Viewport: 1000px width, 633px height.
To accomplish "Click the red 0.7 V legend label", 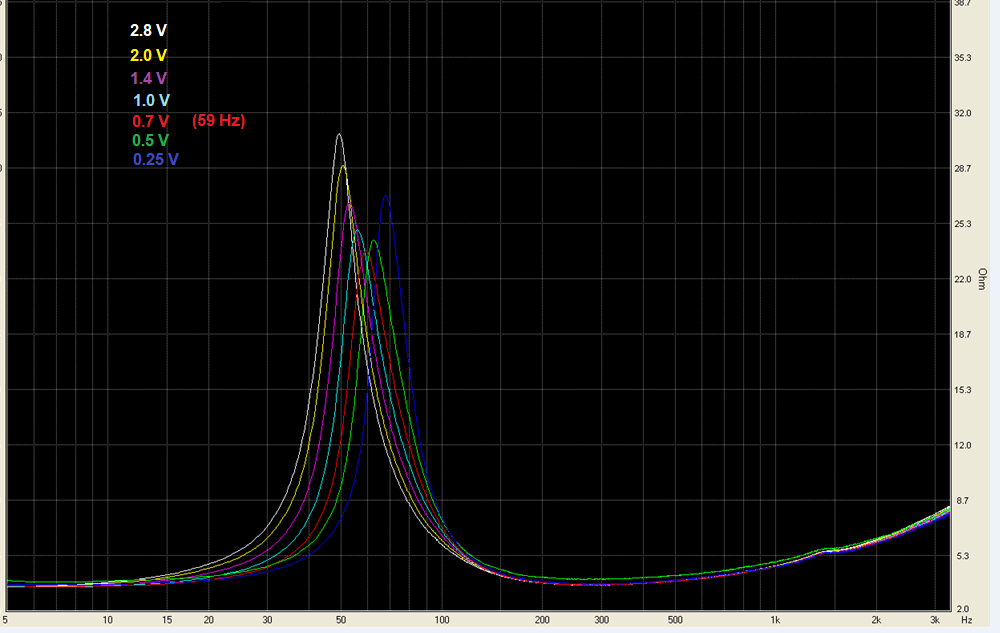I will [151, 121].
